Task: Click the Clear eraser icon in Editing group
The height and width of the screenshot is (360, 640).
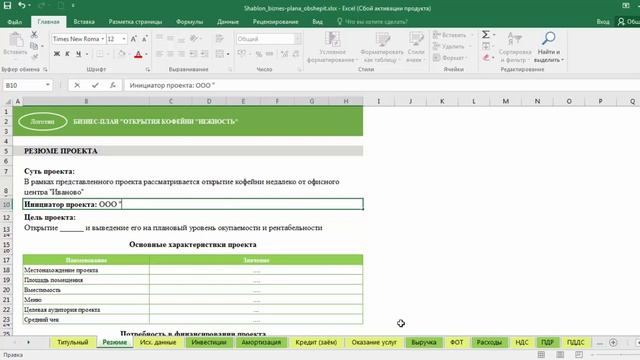Action: [486, 58]
